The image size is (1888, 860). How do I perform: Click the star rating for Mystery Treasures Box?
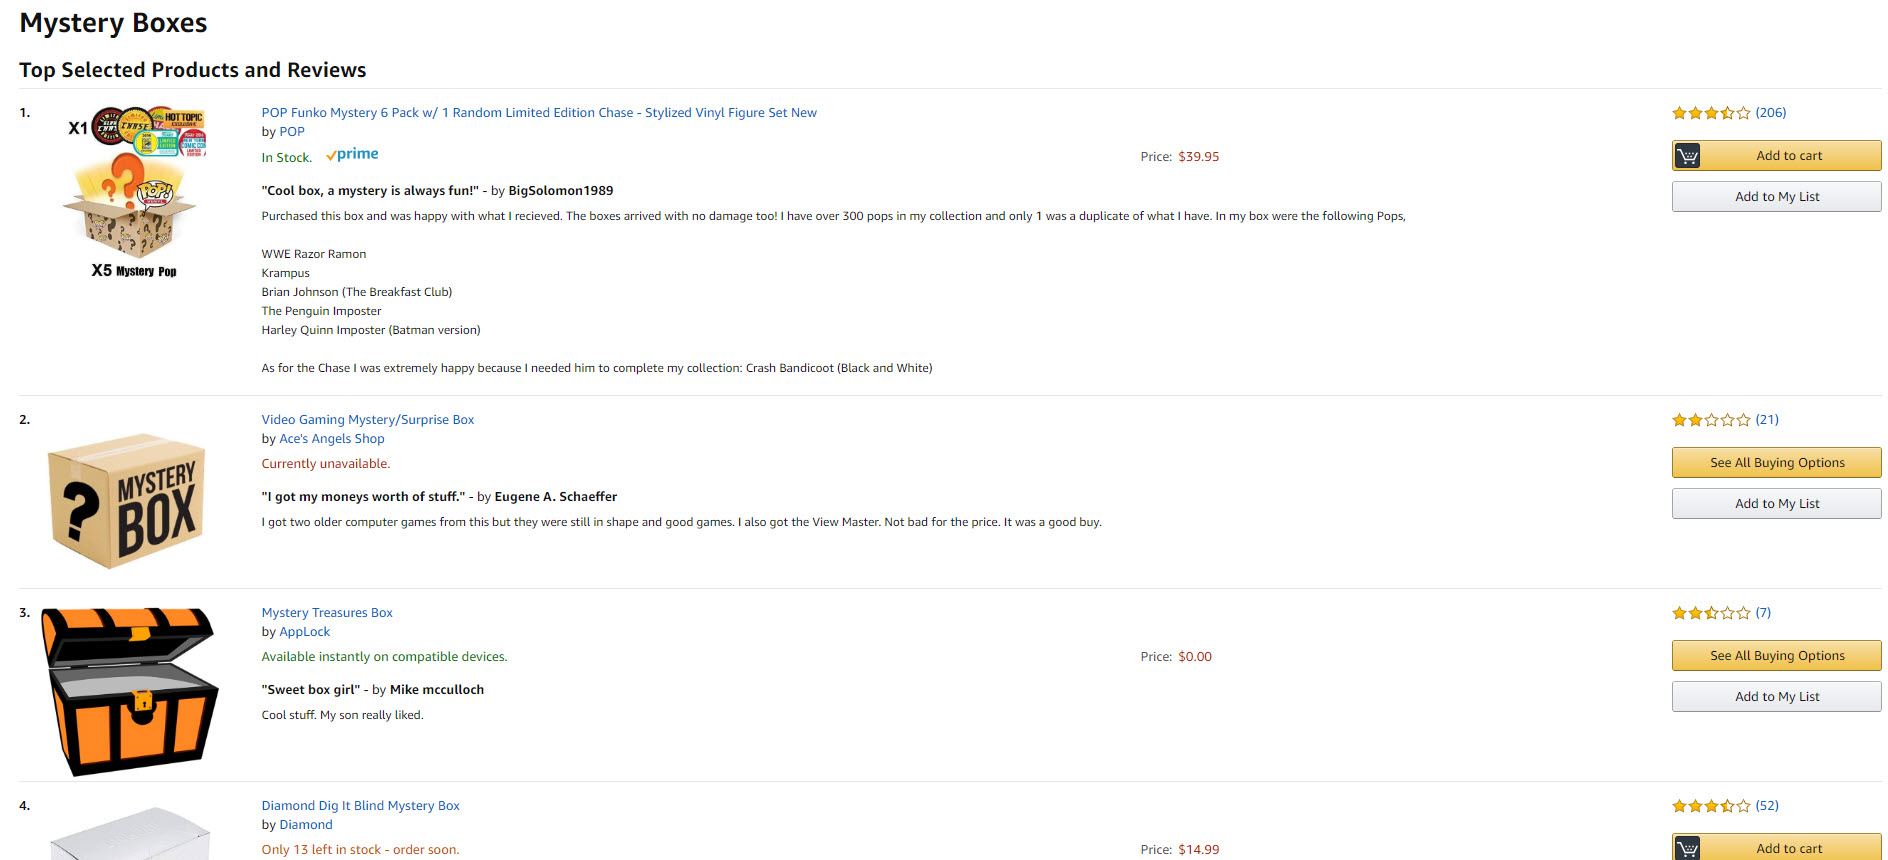[1711, 613]
